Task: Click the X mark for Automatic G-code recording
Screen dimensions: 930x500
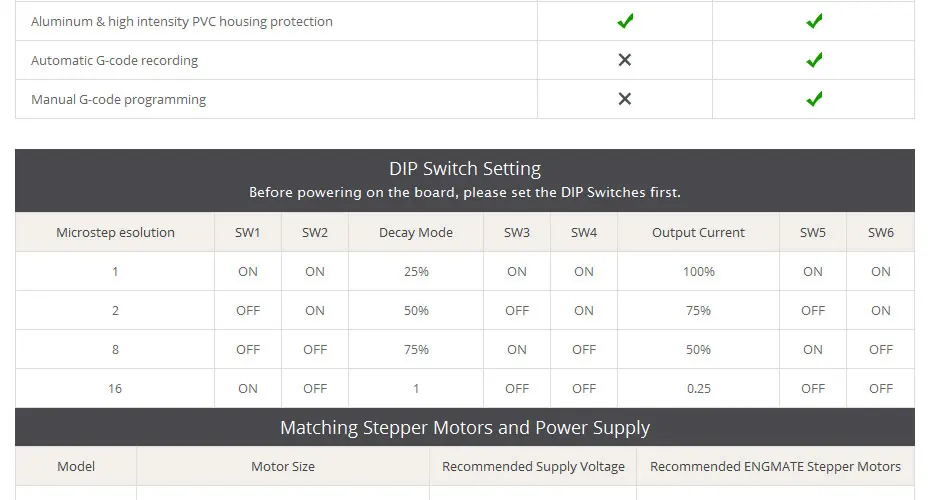Action: point(625,60)
